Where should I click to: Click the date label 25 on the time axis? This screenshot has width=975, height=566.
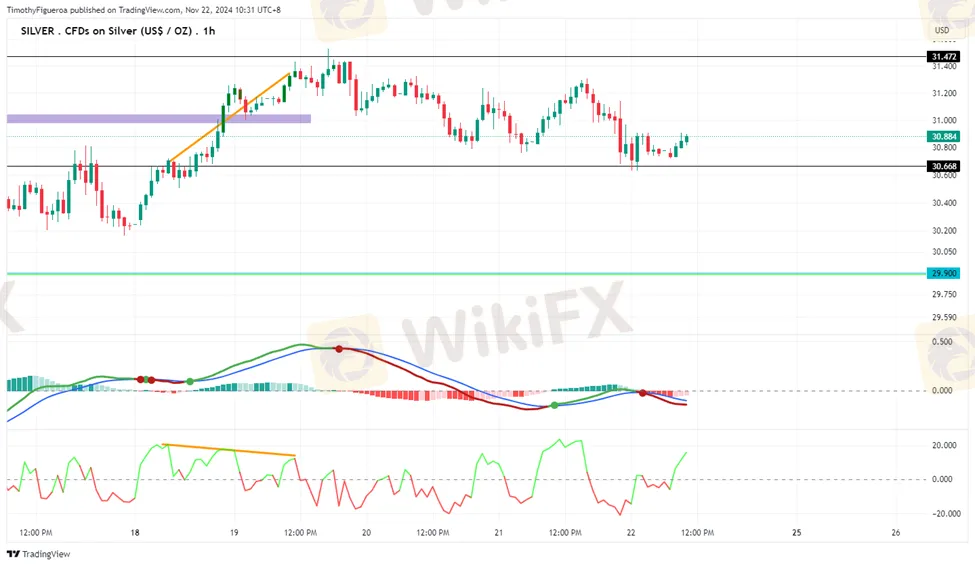(797, 533)
